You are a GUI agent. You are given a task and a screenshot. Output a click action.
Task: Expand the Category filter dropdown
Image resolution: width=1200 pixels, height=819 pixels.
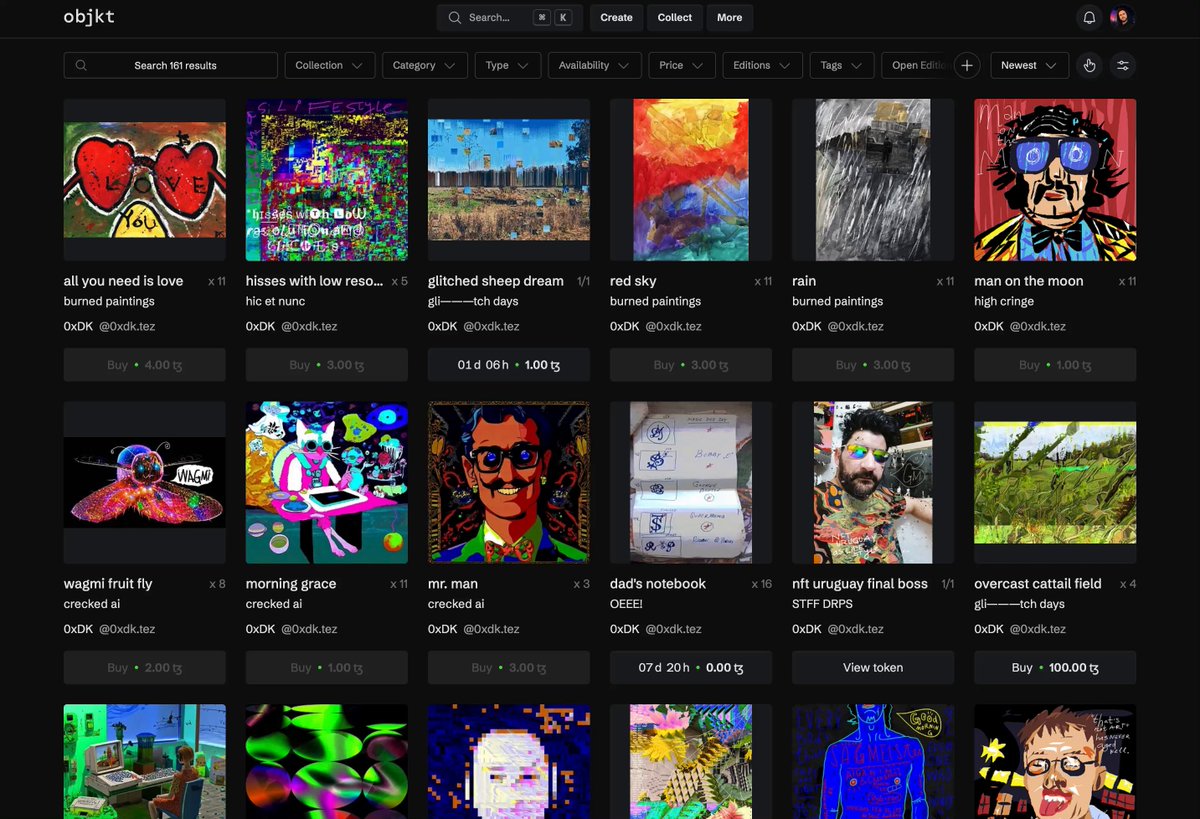coord(425,65)
